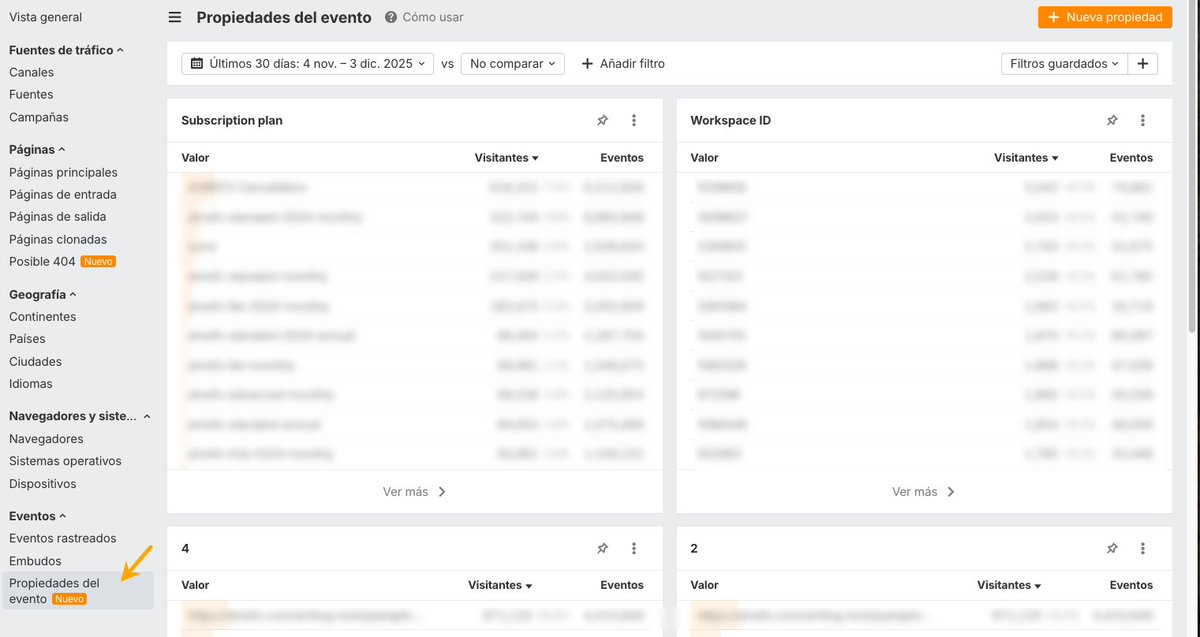Open Continentes in sidebar
The height and width of the screenshot is (637, 1200).
tap(43, 317)
